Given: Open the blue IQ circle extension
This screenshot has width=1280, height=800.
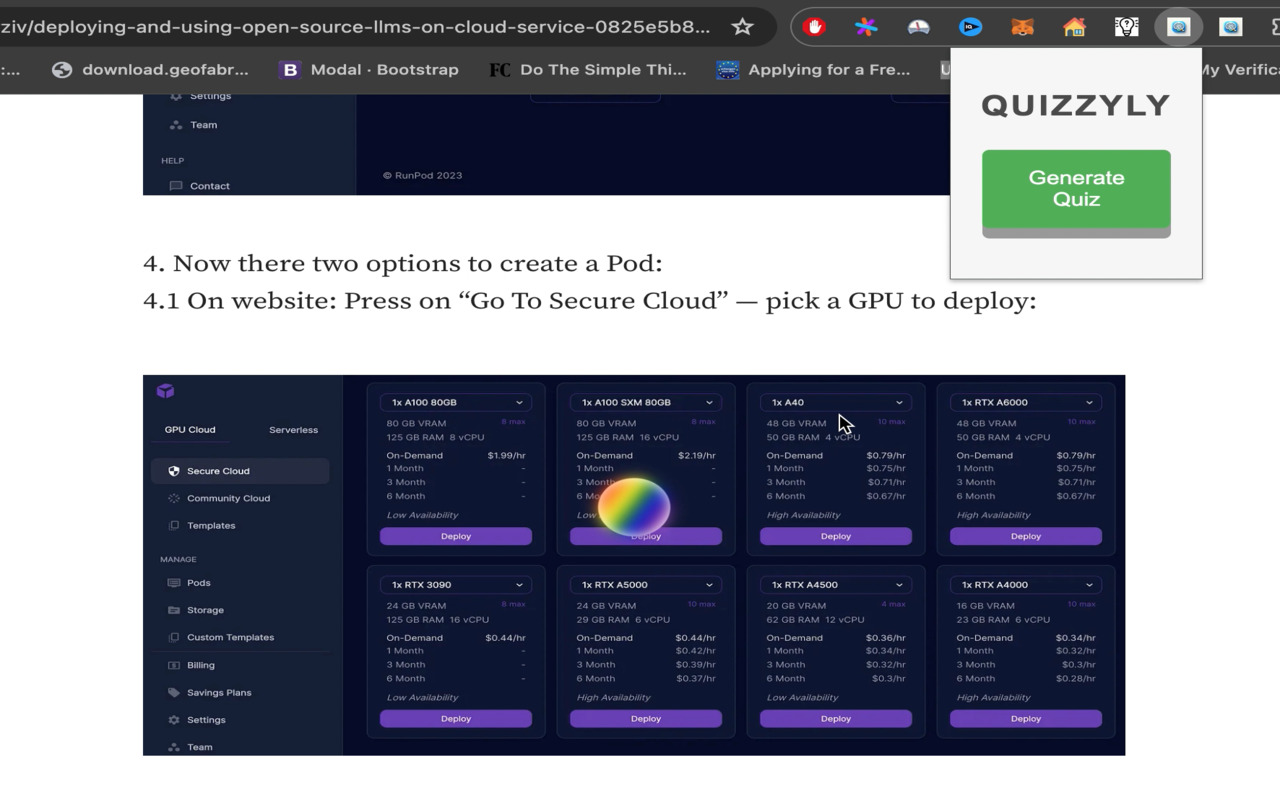Looking at the screenshot, I should click(970, 27).
